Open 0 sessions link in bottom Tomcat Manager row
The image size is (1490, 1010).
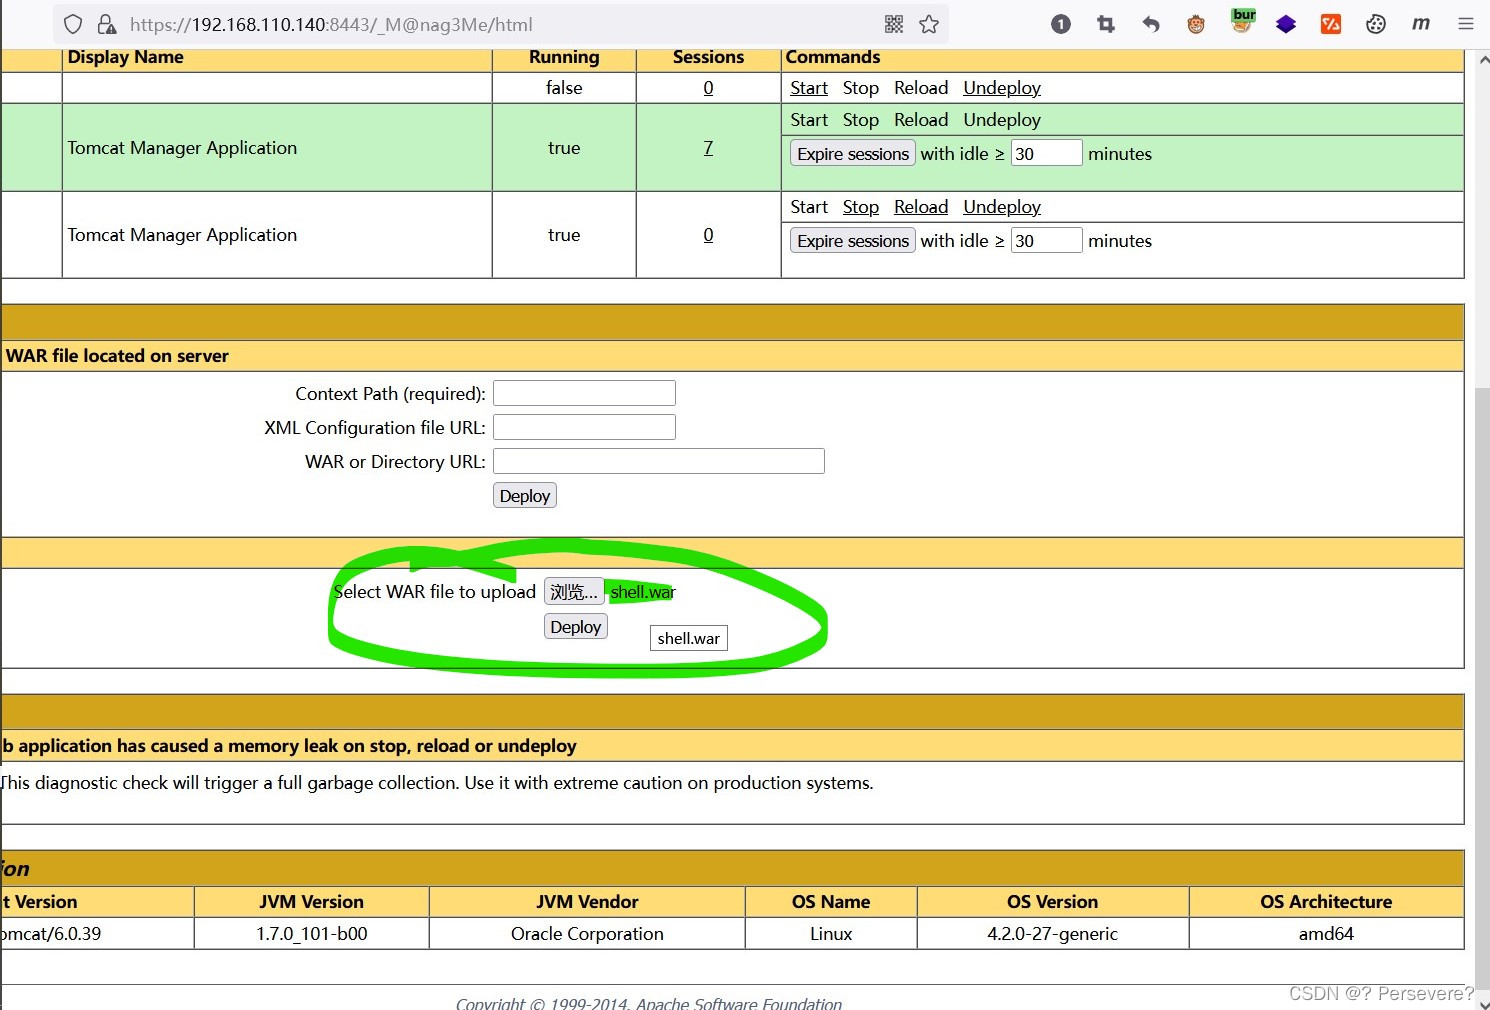click(708, 235)
